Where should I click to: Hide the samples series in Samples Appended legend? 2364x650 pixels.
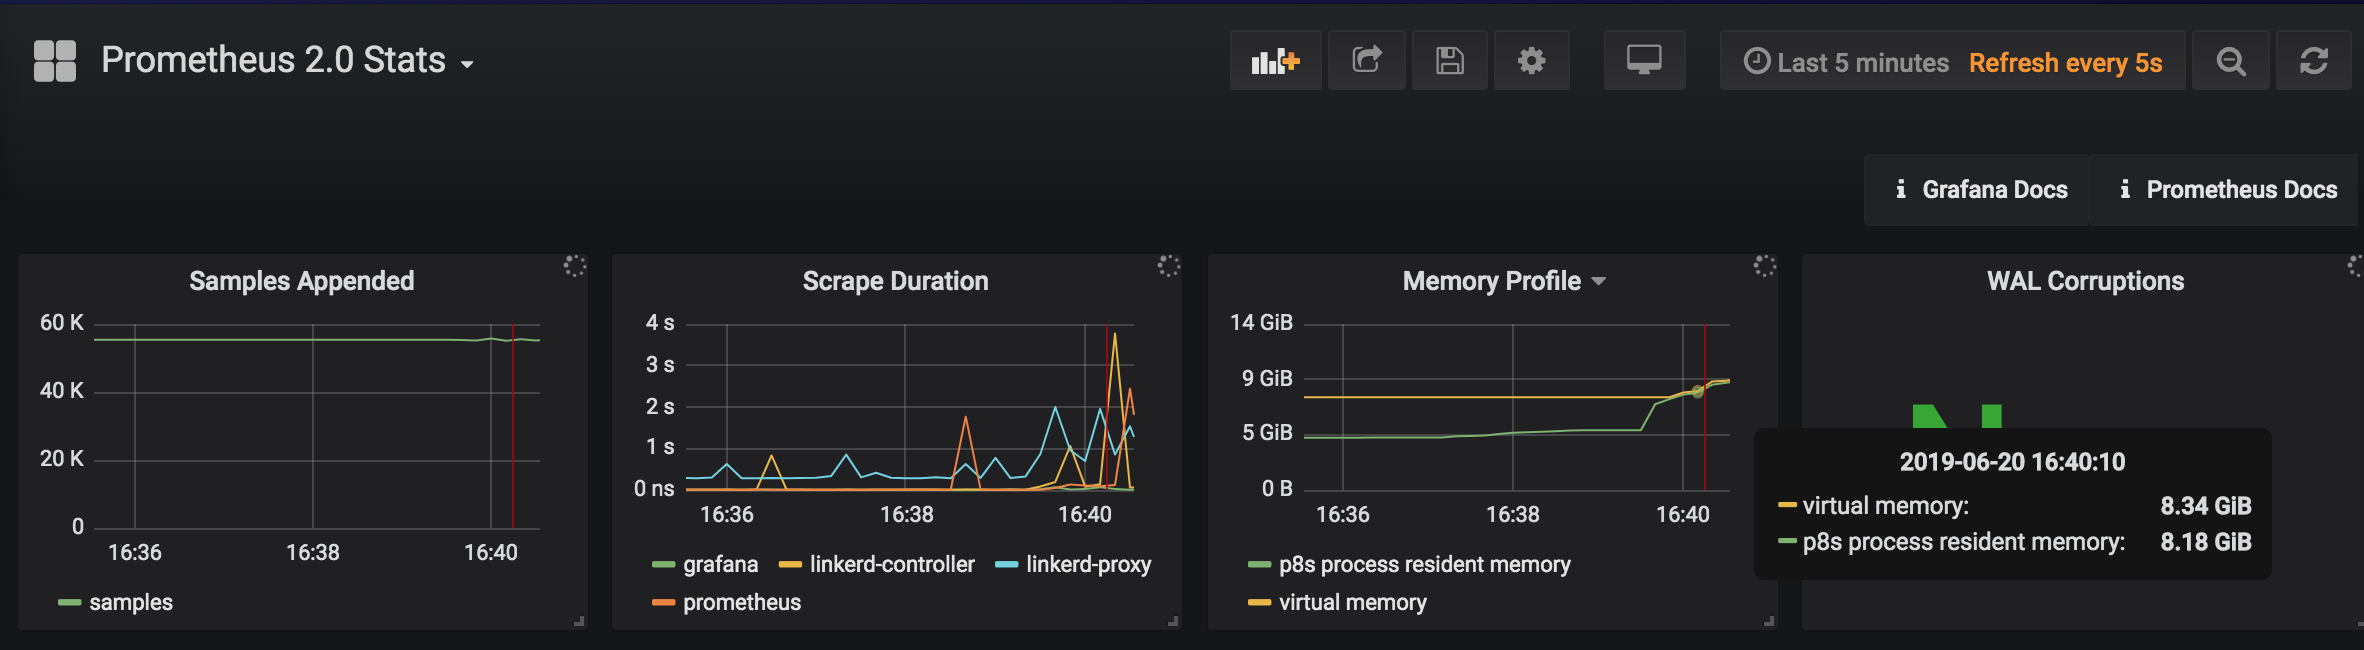coord(131,602)
